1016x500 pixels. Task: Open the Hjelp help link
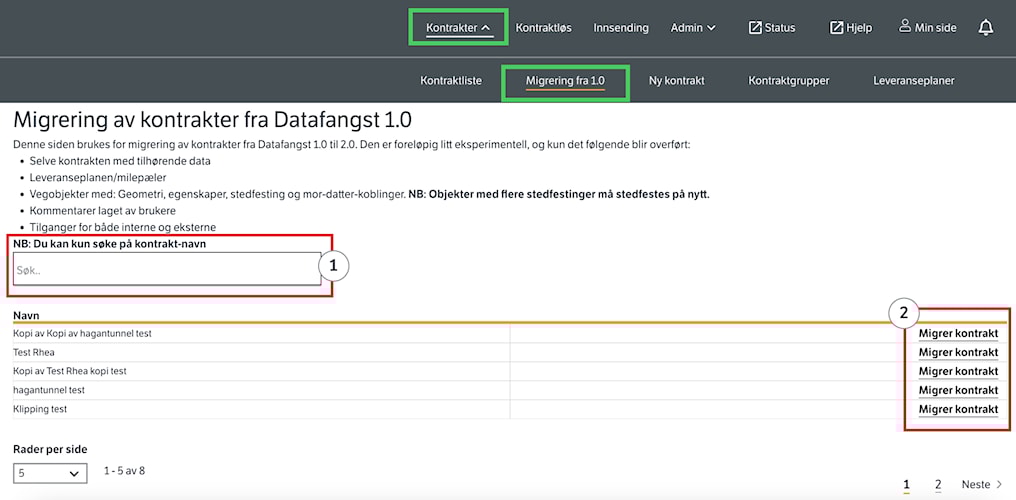[x=851, y=28]
